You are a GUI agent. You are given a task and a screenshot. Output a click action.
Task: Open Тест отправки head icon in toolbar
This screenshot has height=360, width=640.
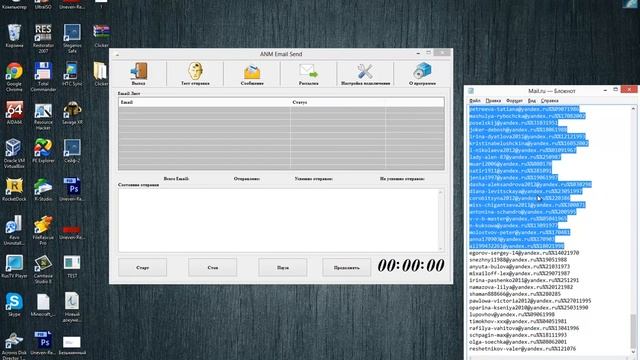[195, 74]
